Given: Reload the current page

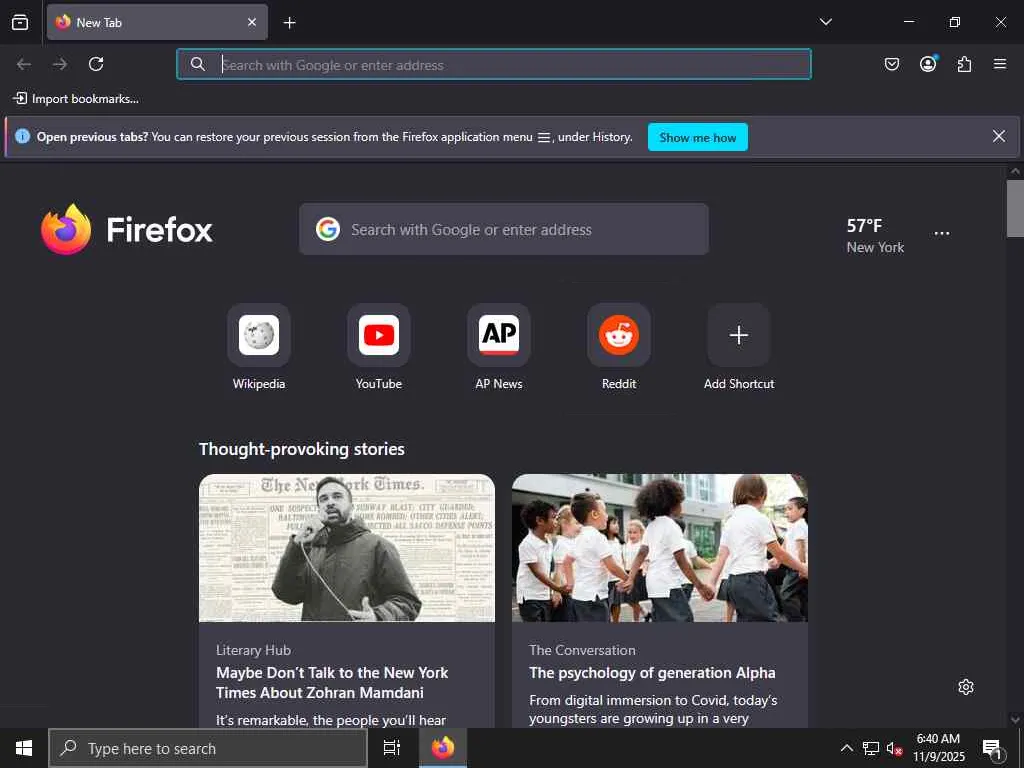Looking at the screenshot, I should tap(96, 64).
